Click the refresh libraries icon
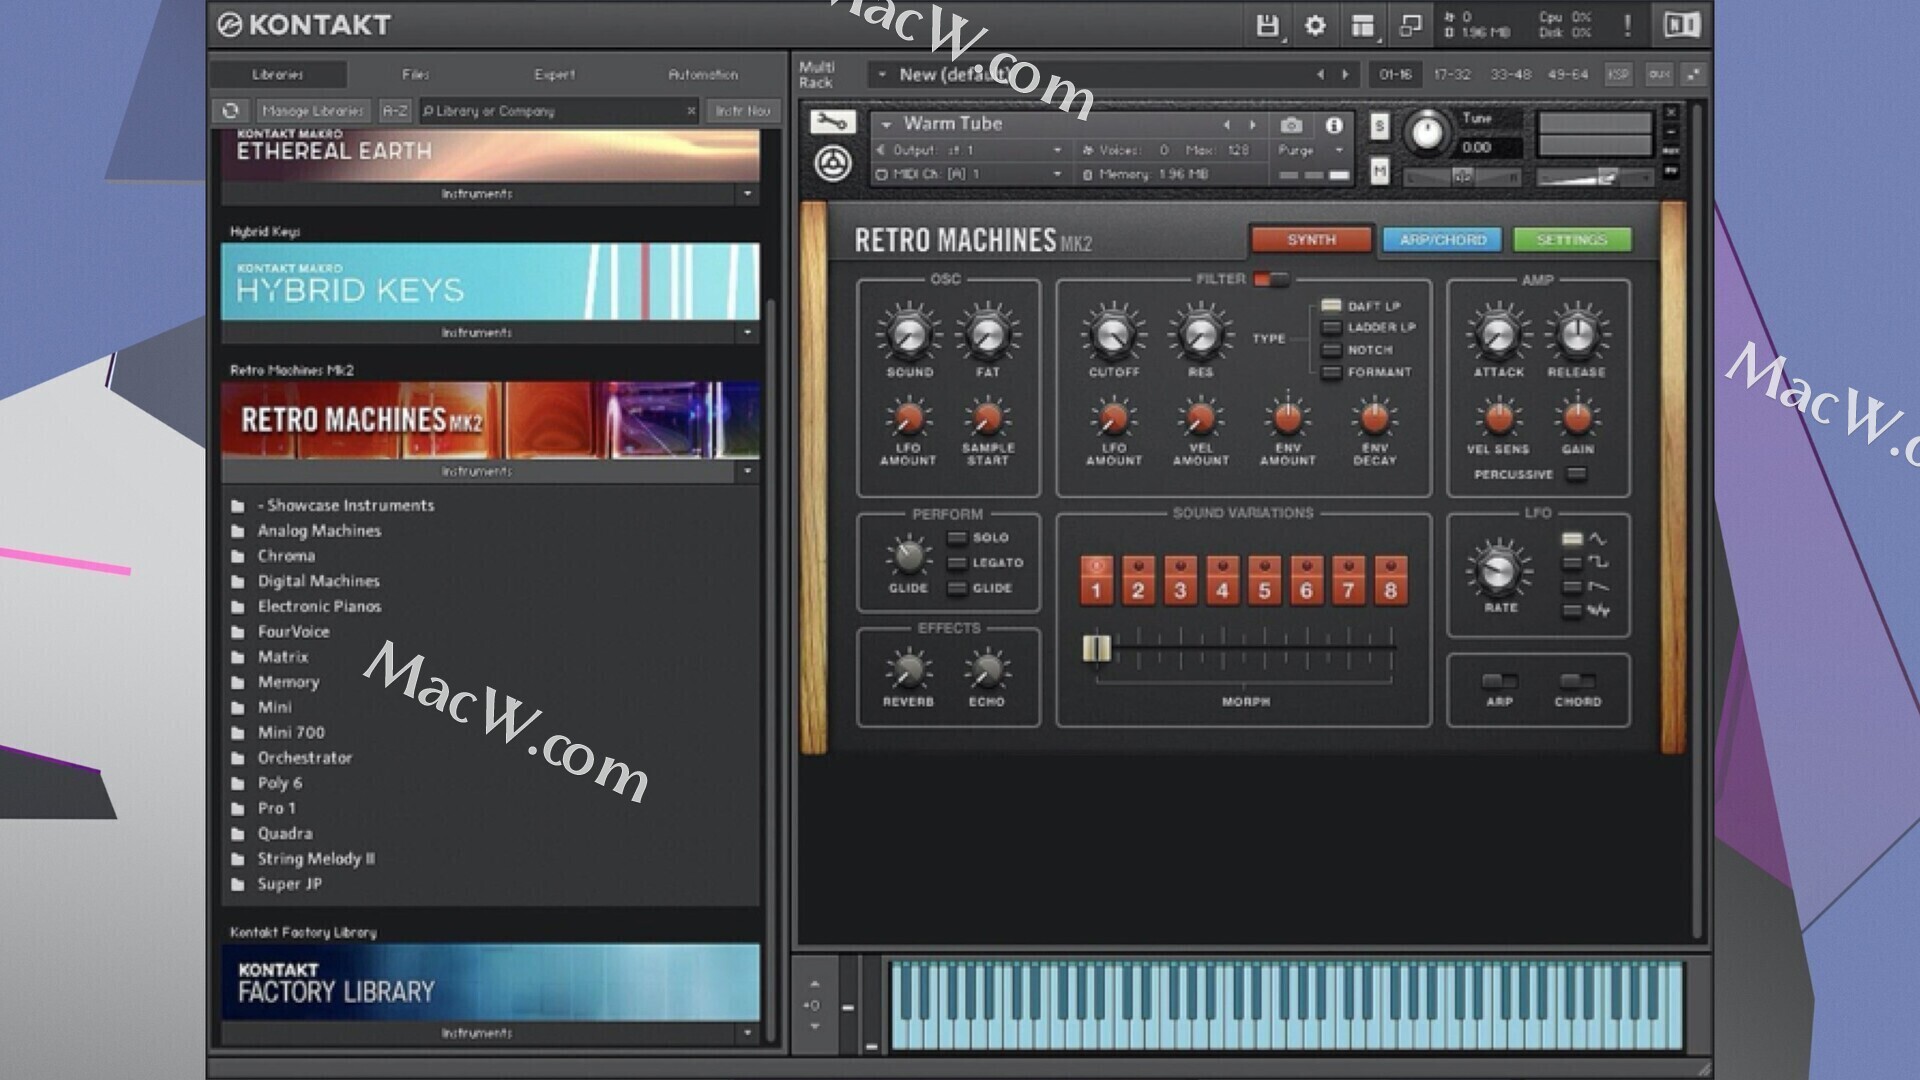 231,111
